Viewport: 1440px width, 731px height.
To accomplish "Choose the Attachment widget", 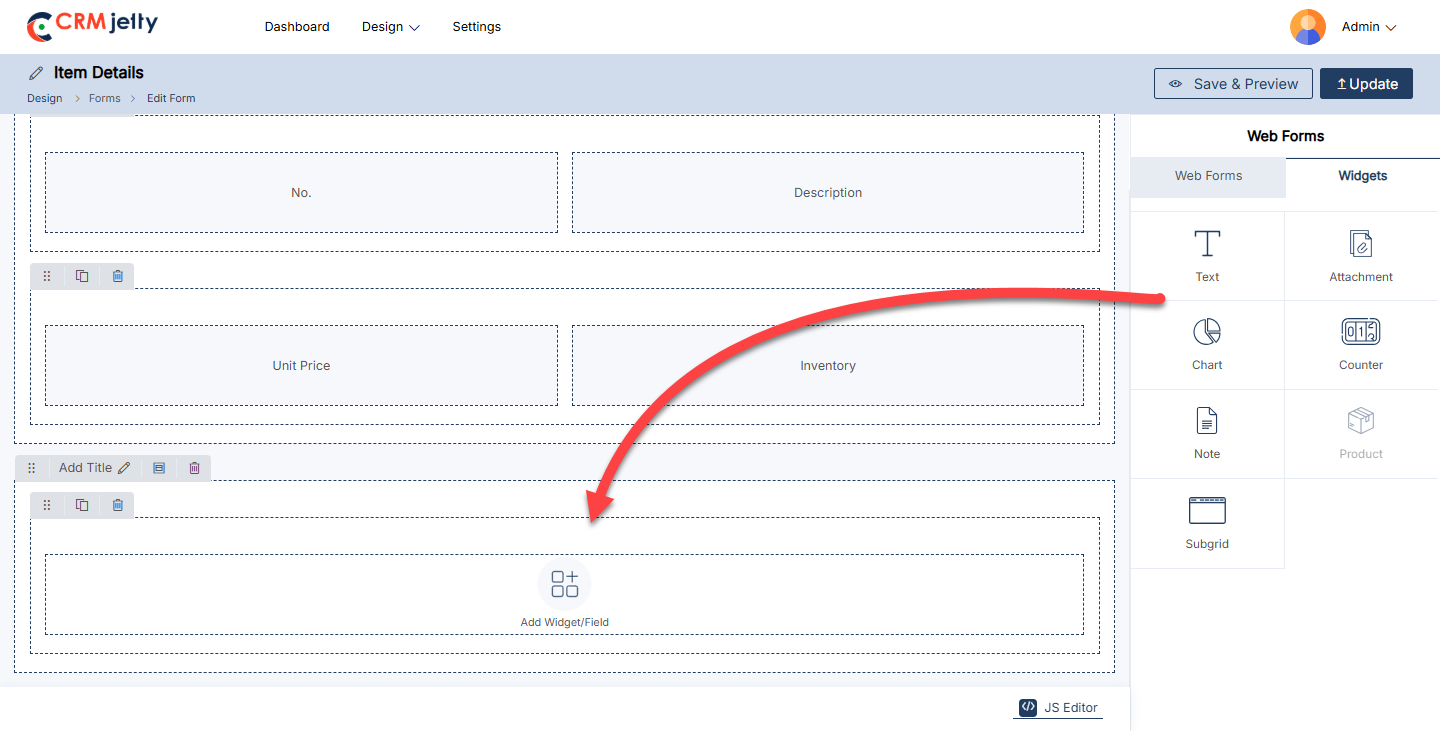I will pos(1360,244).
